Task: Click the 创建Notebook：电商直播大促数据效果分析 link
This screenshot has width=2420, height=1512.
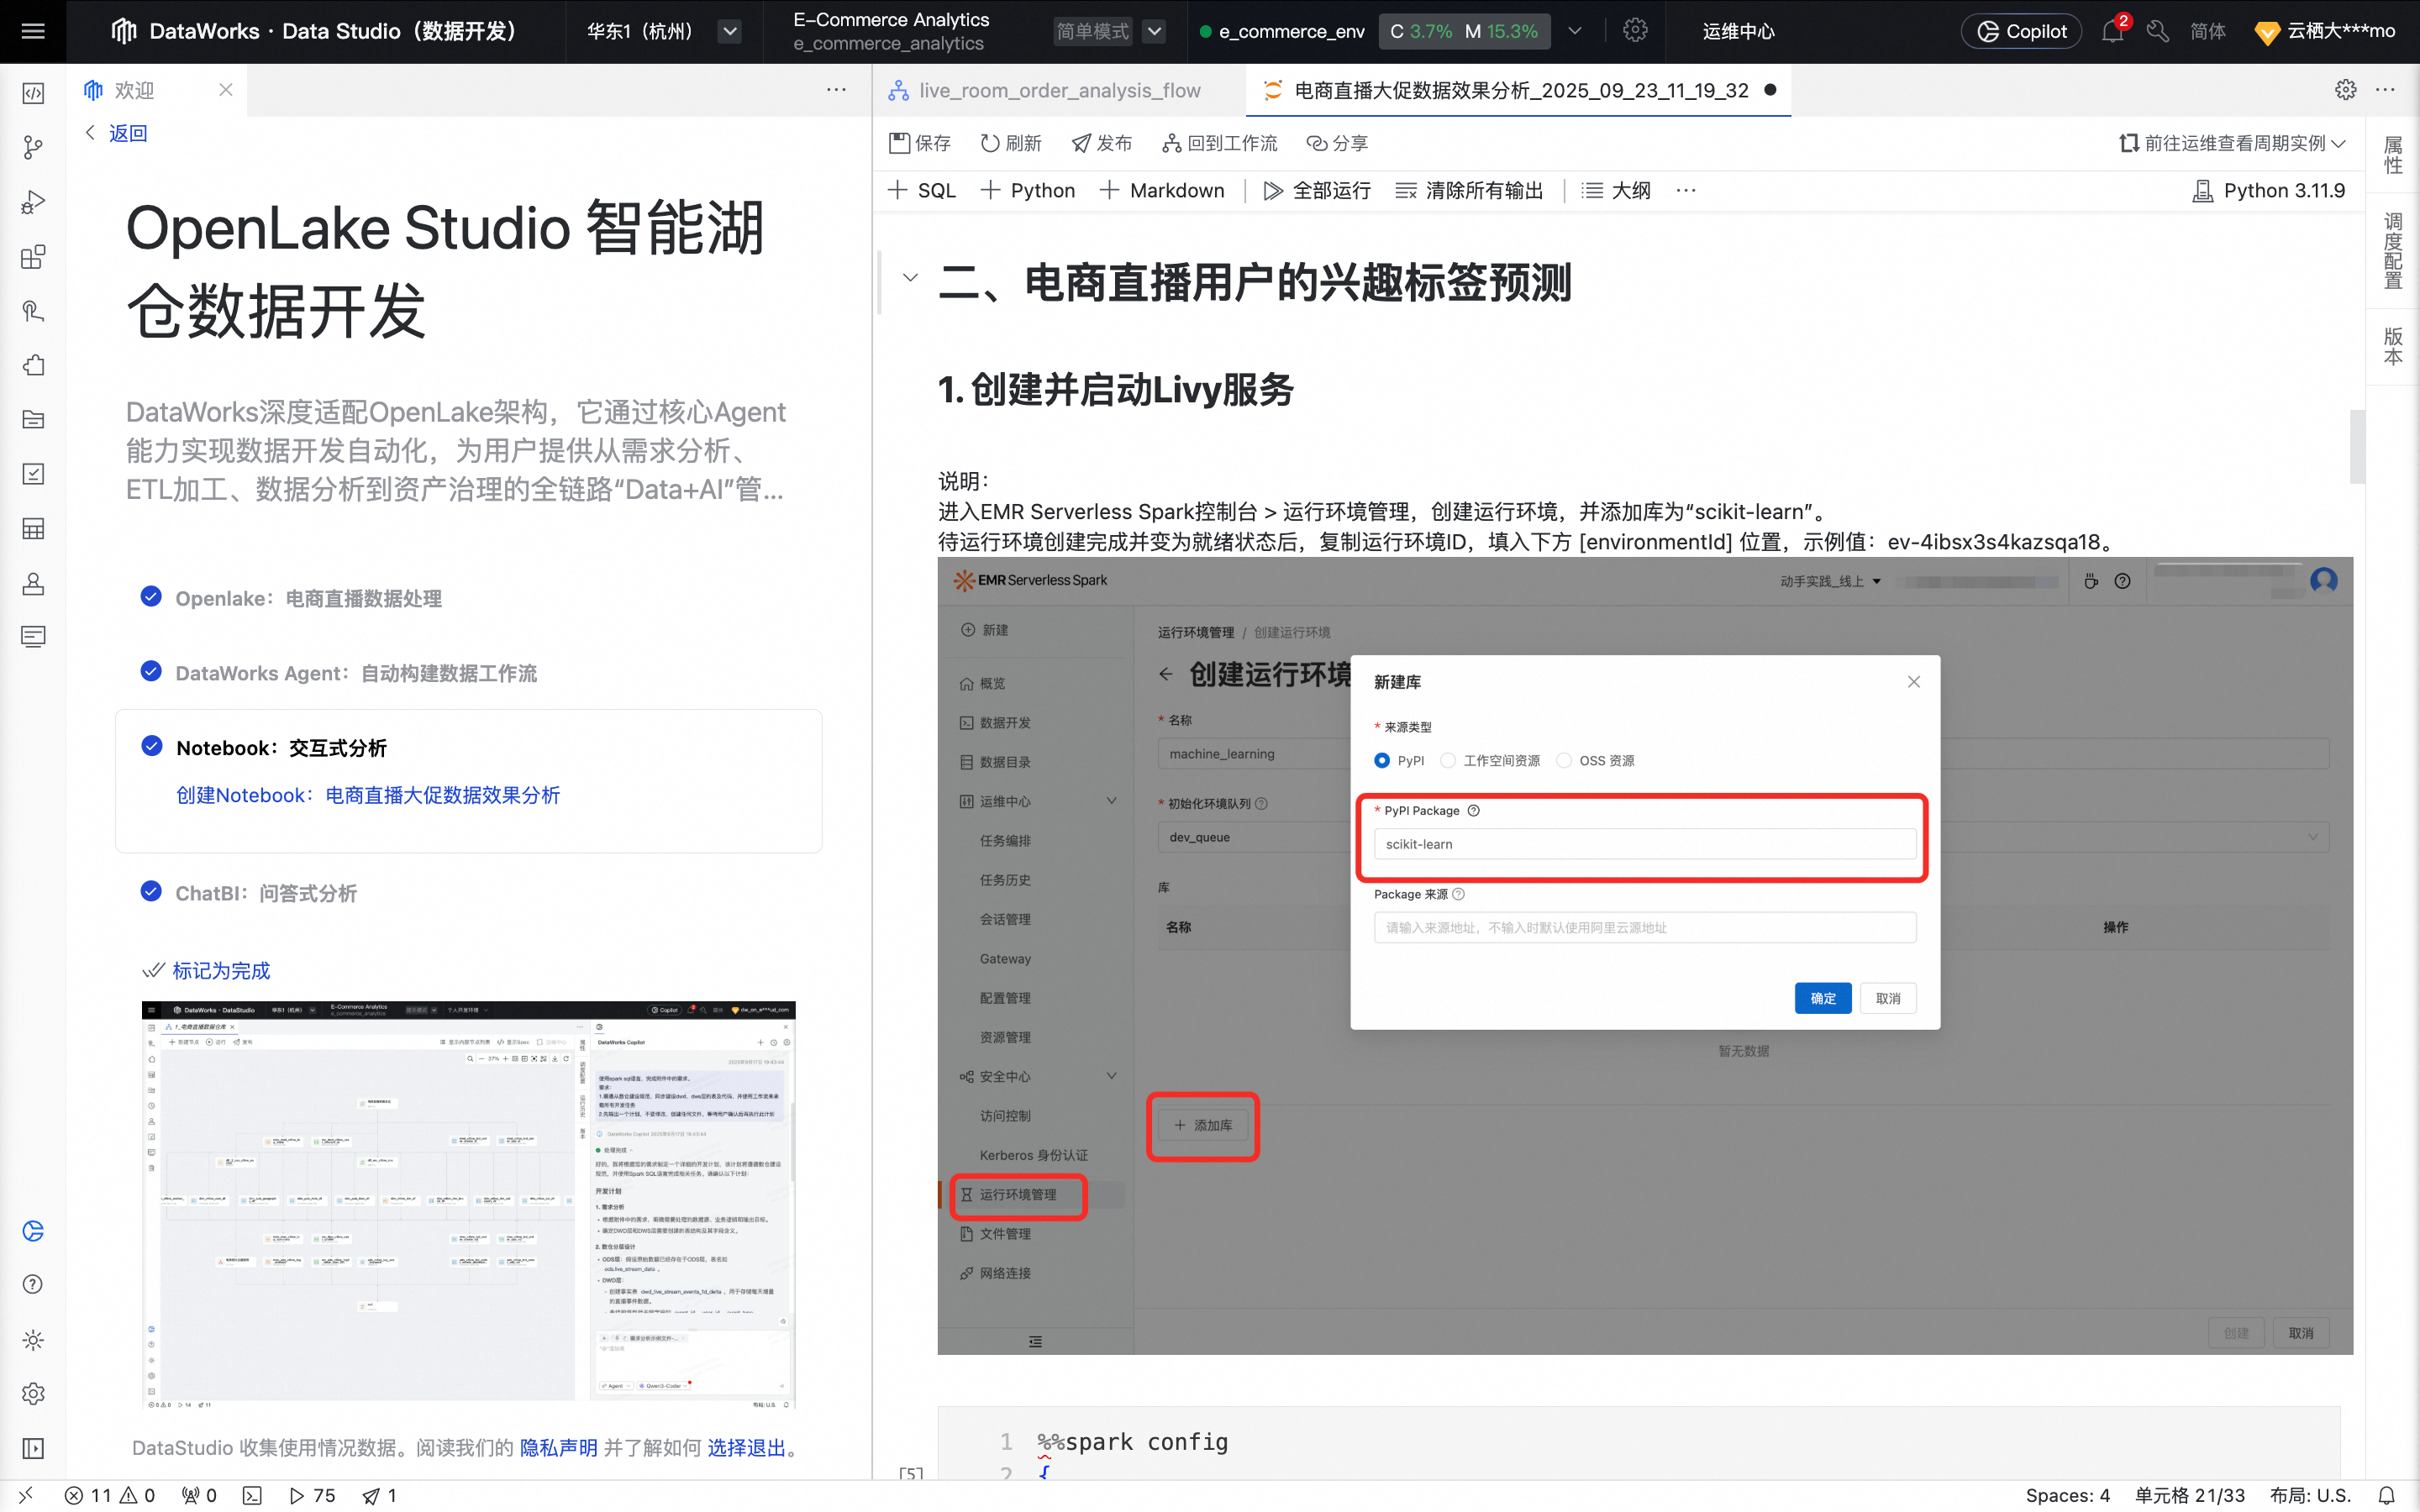Action: (368, 795)
